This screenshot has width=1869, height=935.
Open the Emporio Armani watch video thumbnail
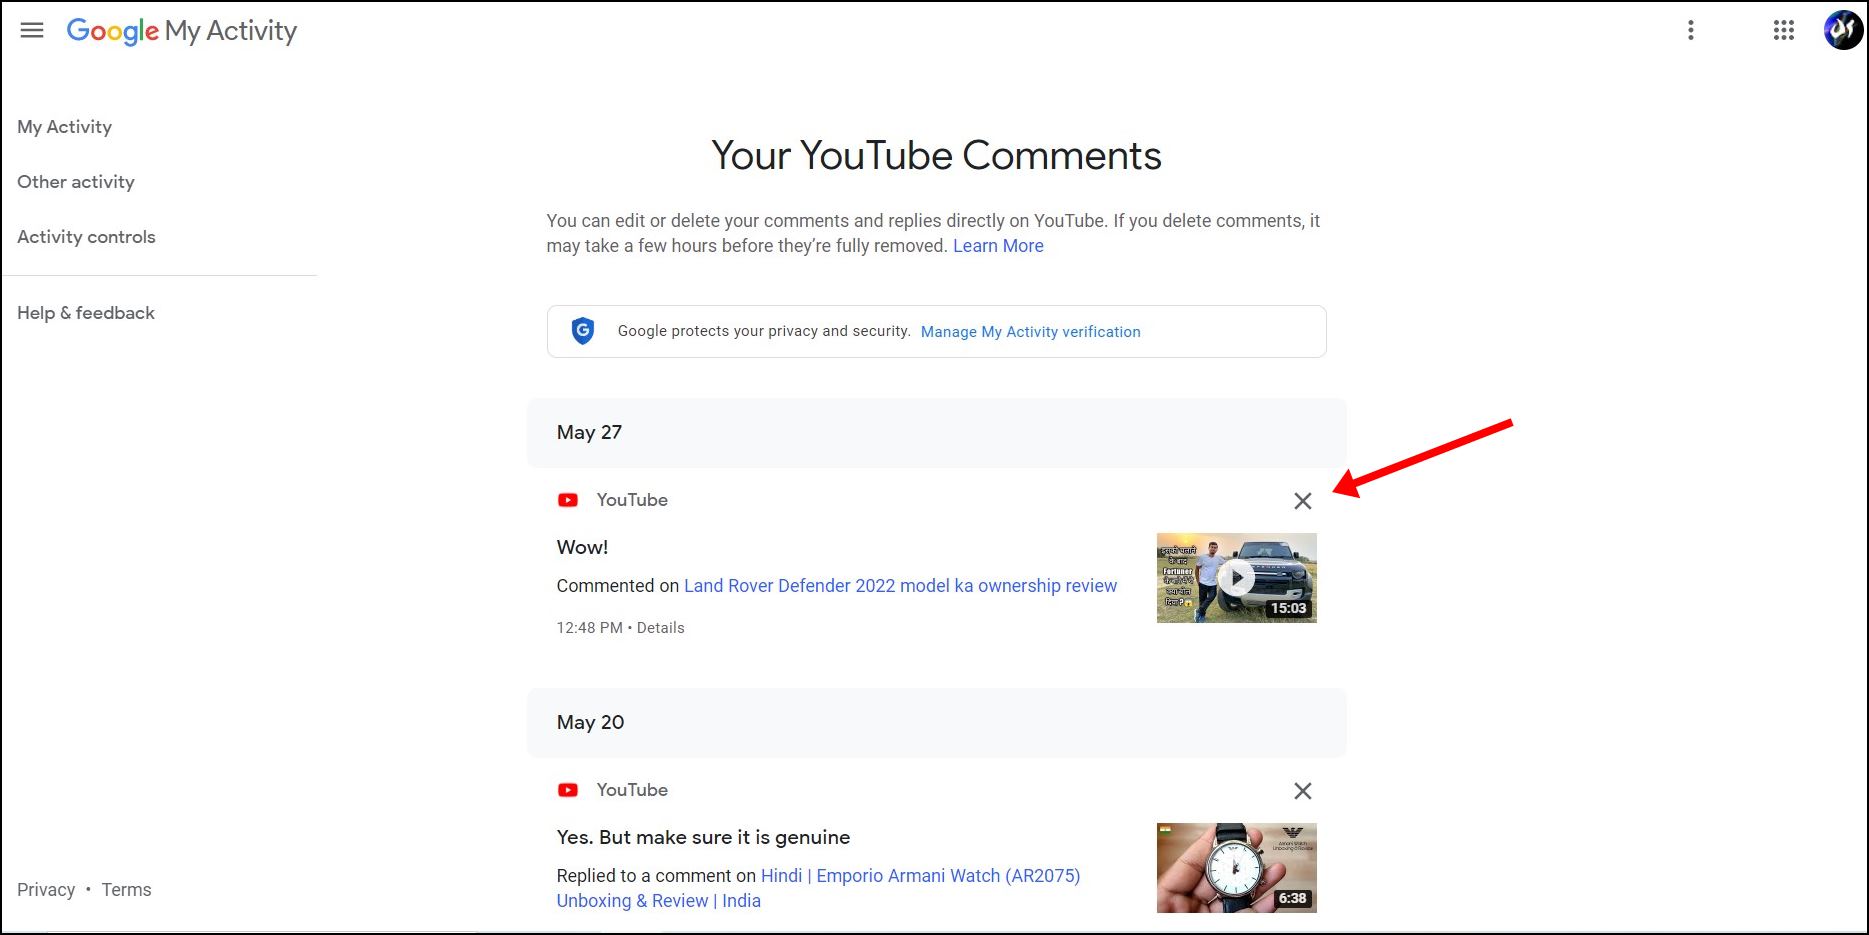tap(1237, 868)
